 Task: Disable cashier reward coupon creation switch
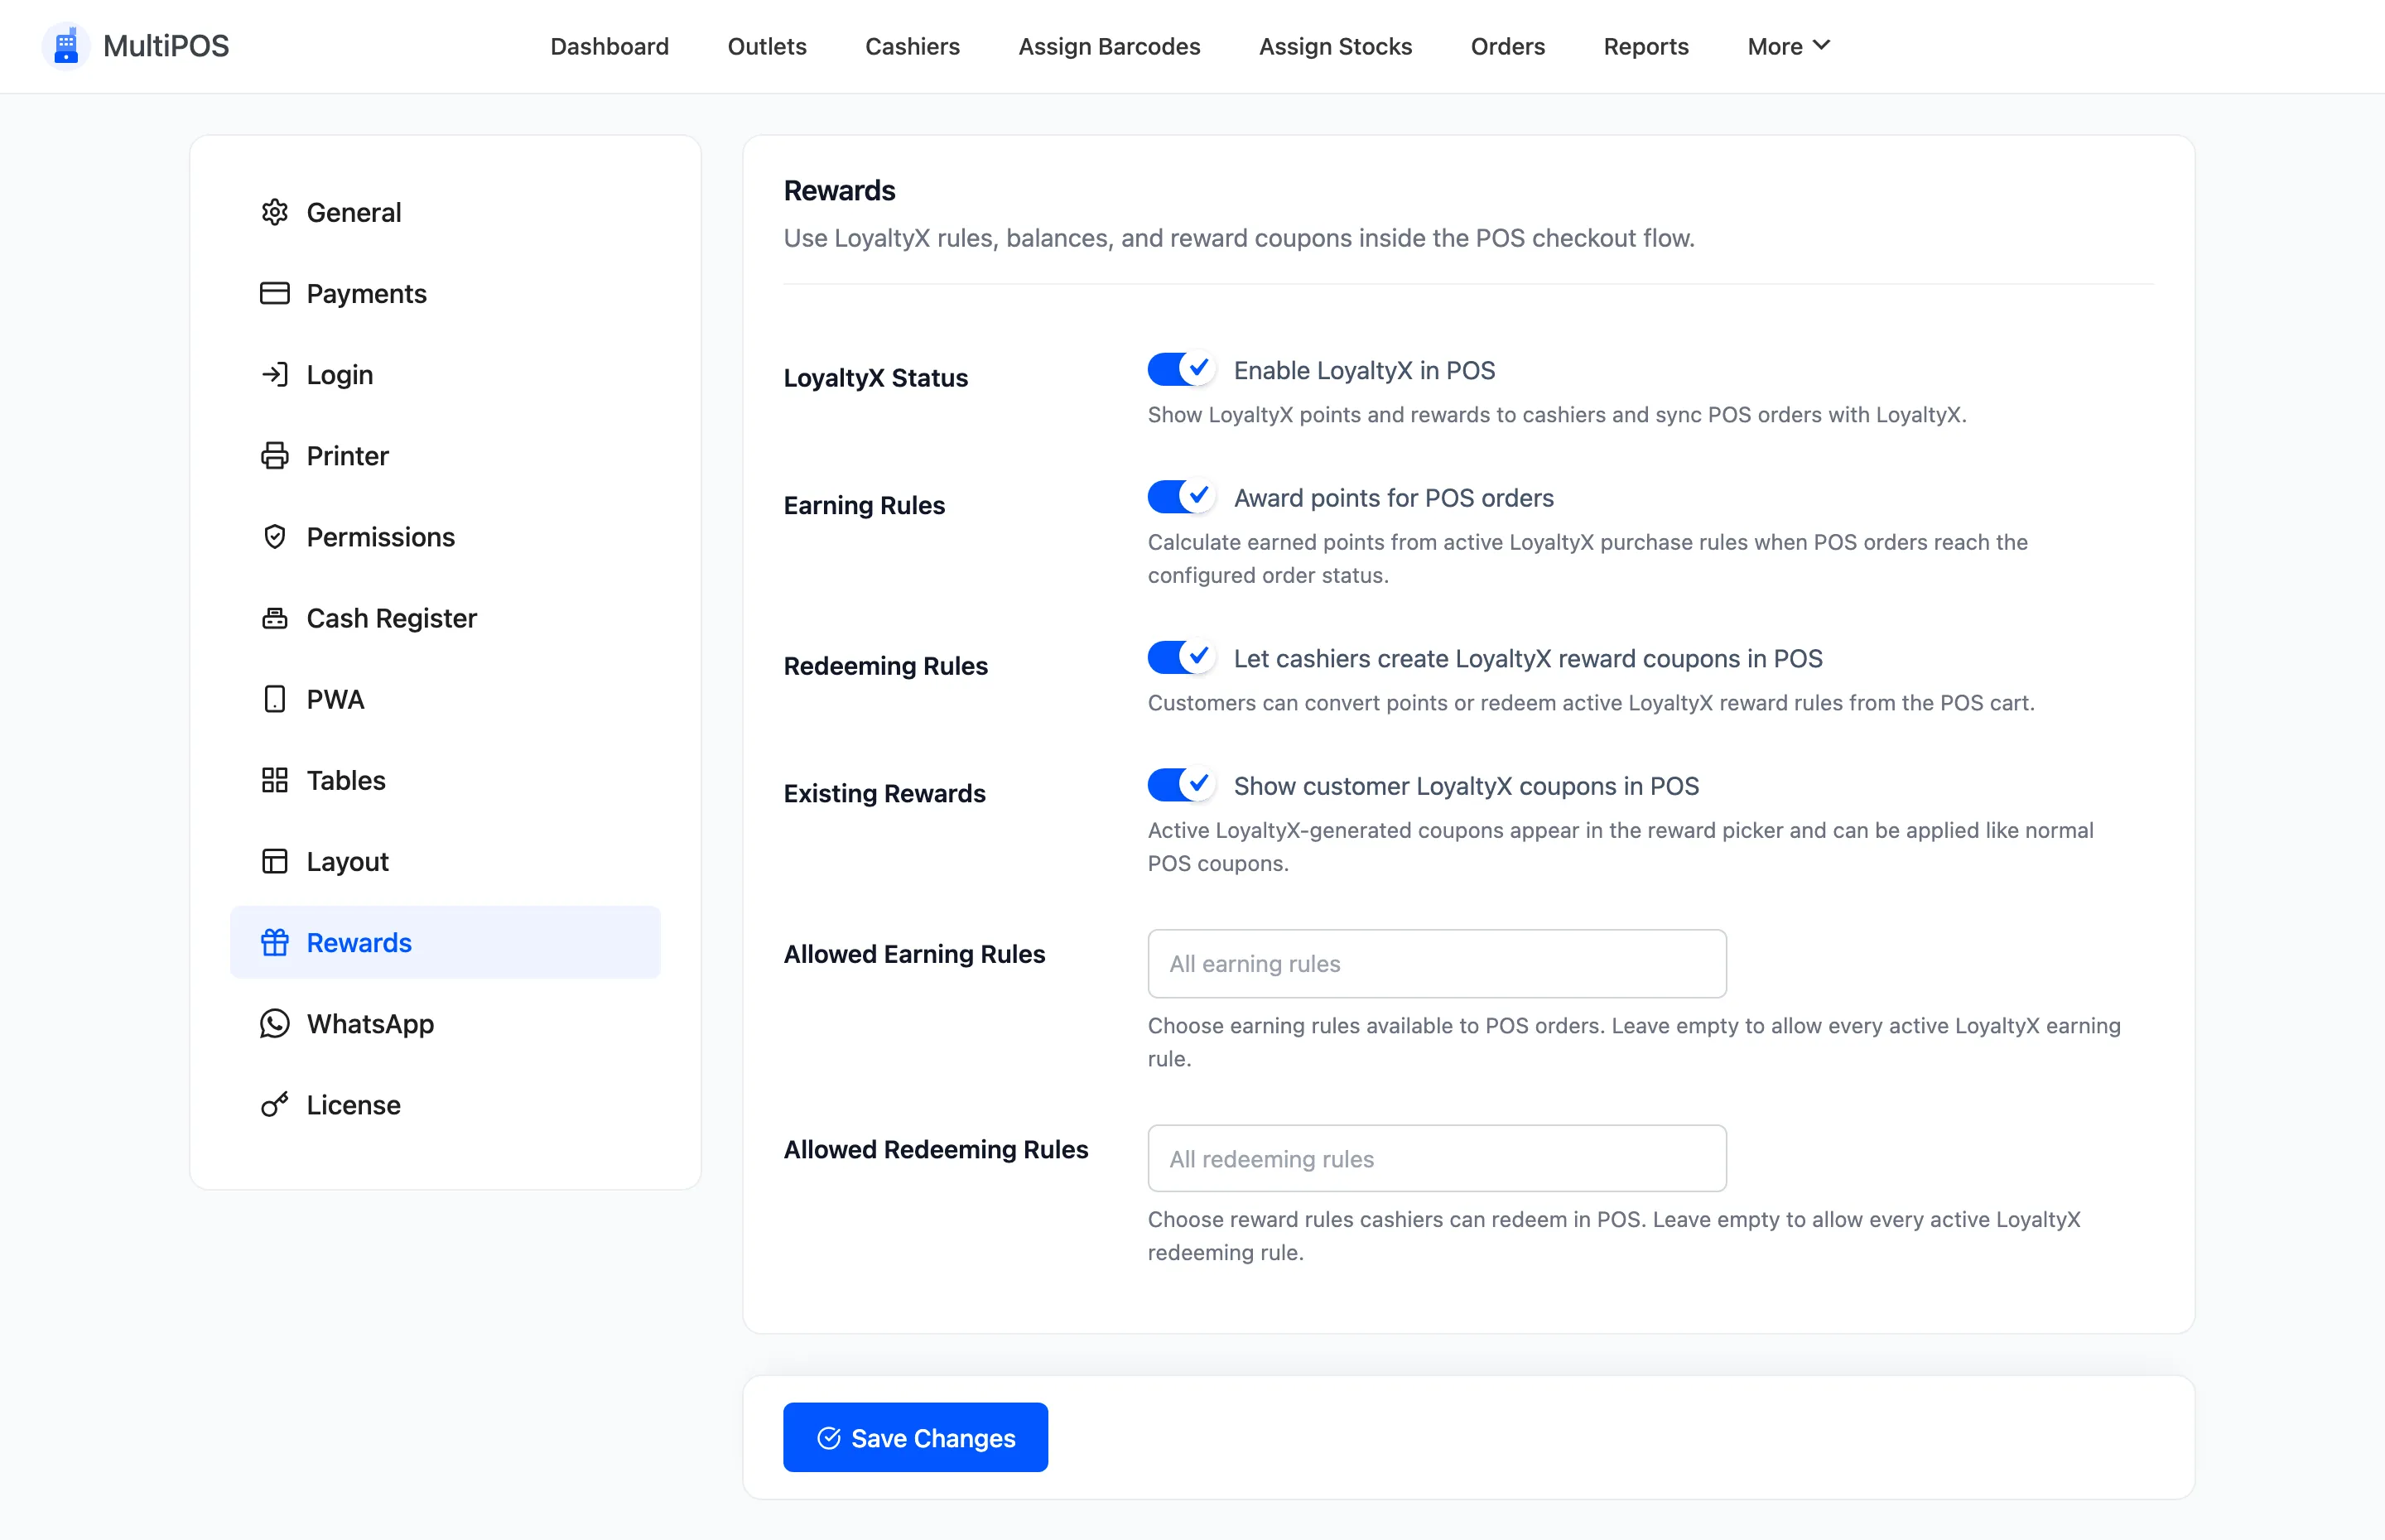(1181, 657)
